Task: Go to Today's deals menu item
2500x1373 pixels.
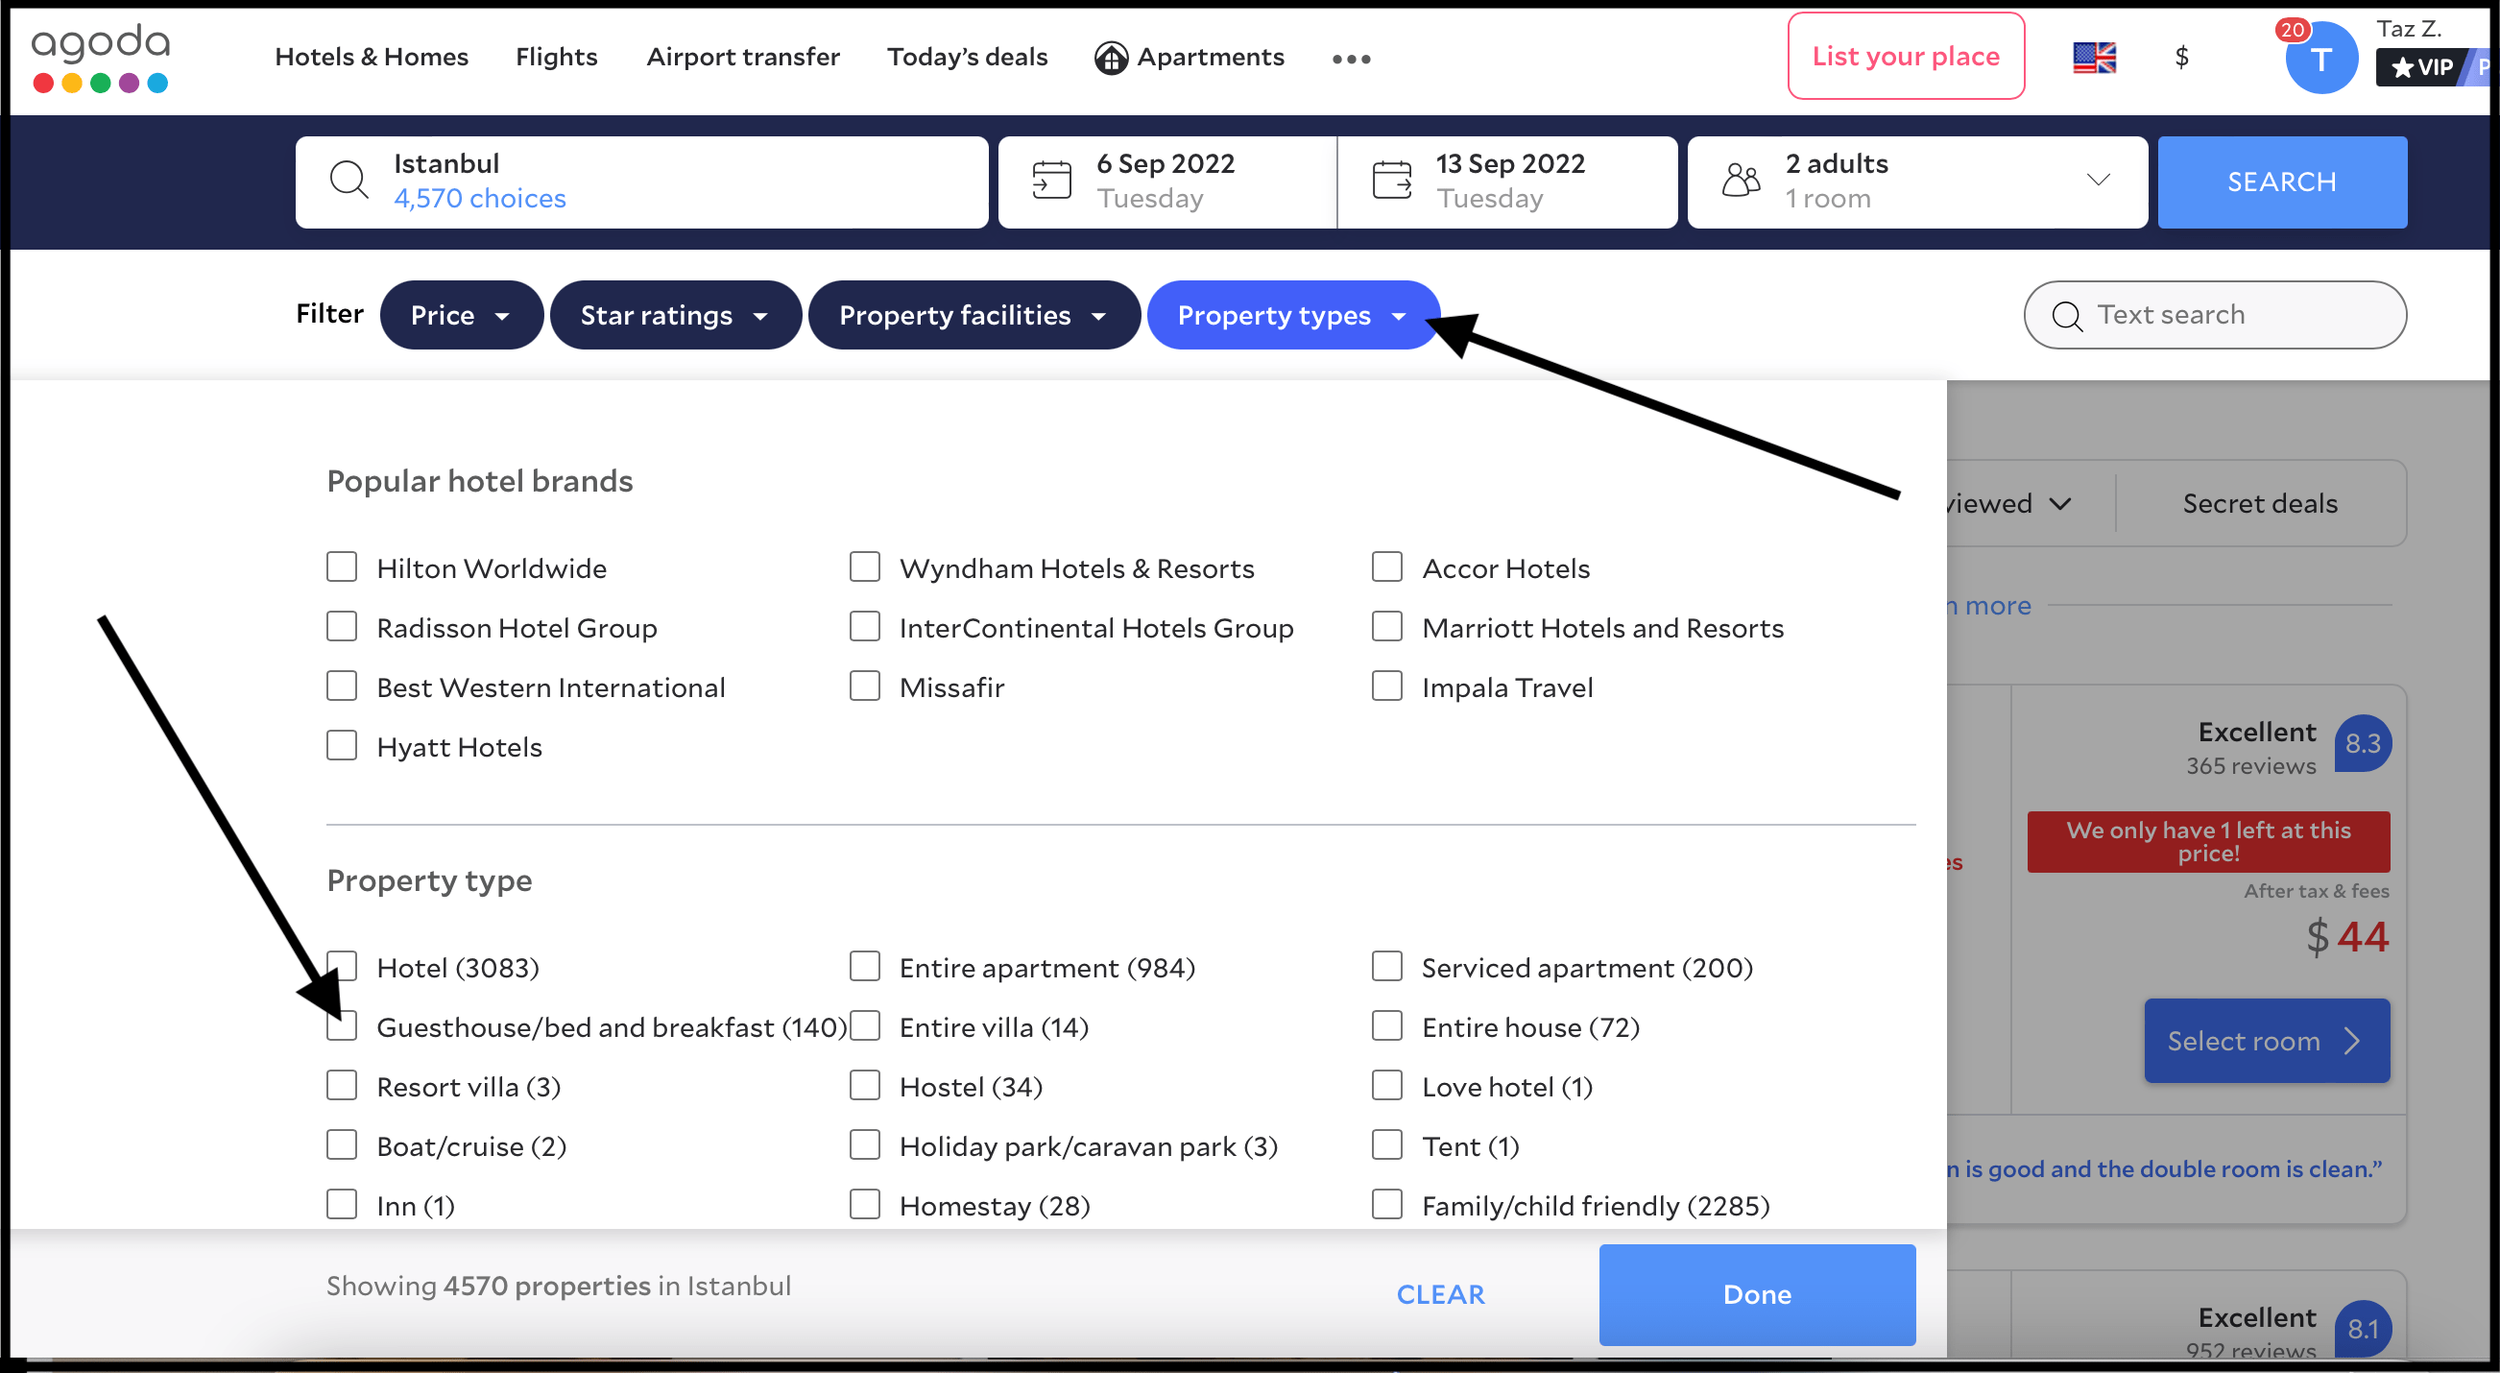Action: tap(967, 57)
